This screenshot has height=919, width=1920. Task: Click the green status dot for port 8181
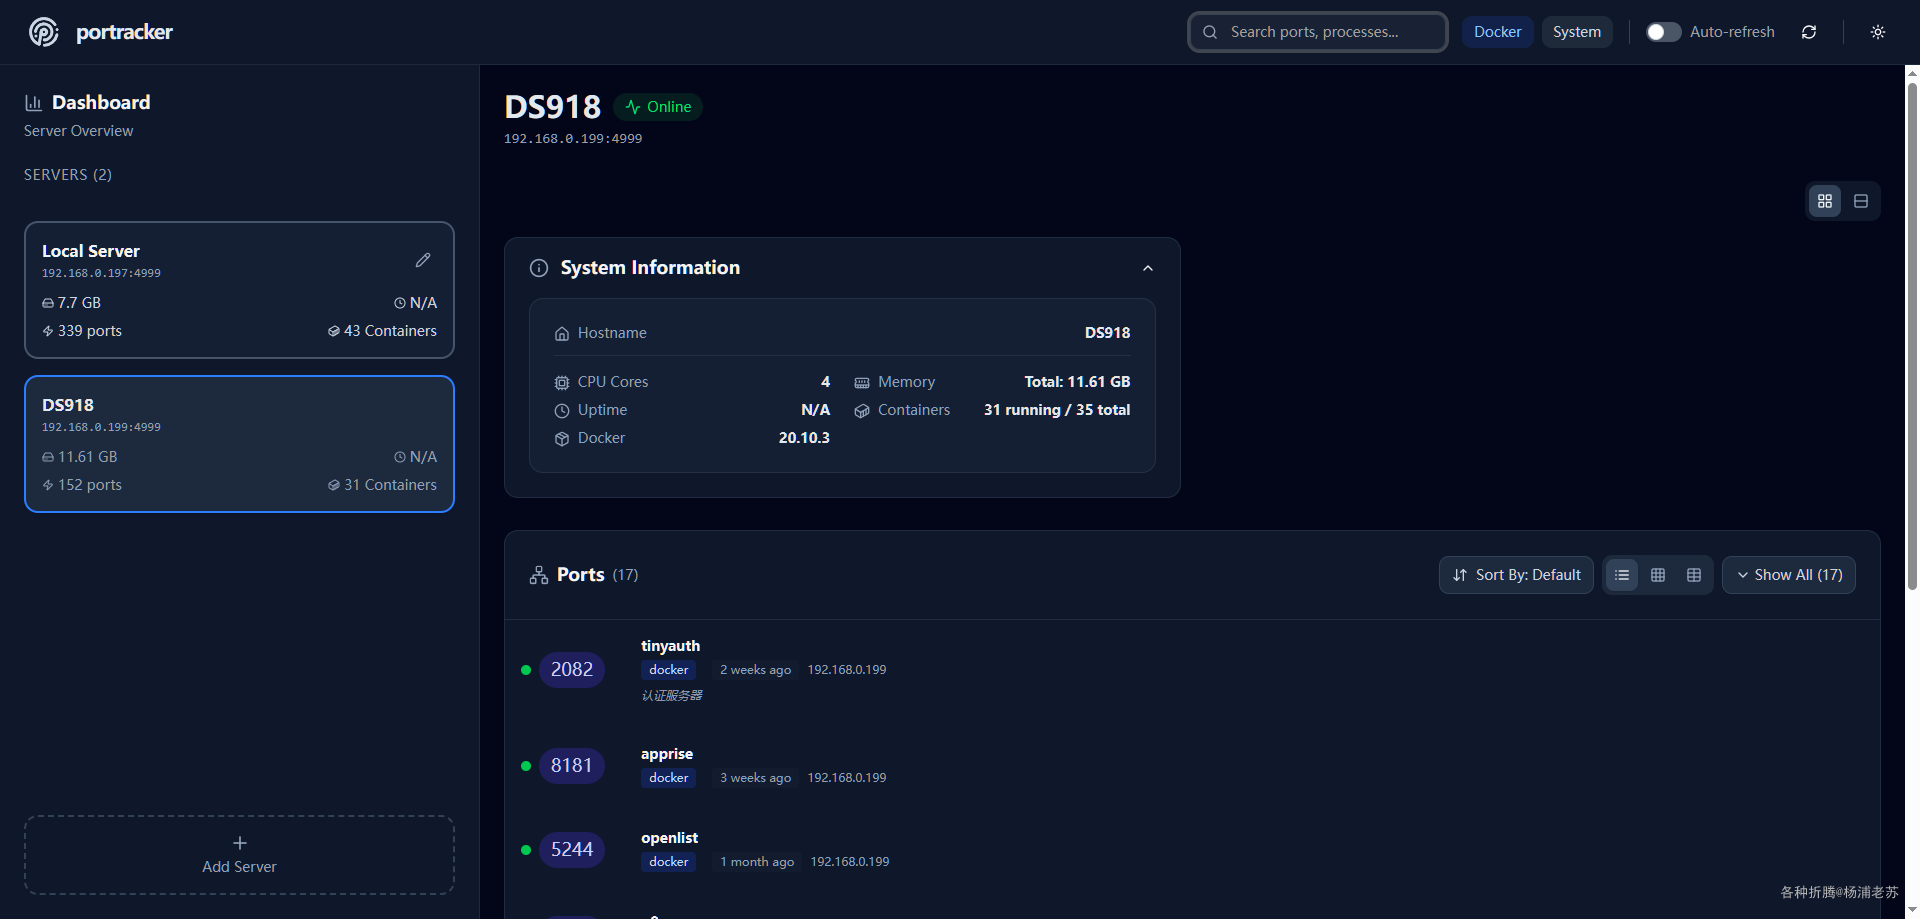526,766
